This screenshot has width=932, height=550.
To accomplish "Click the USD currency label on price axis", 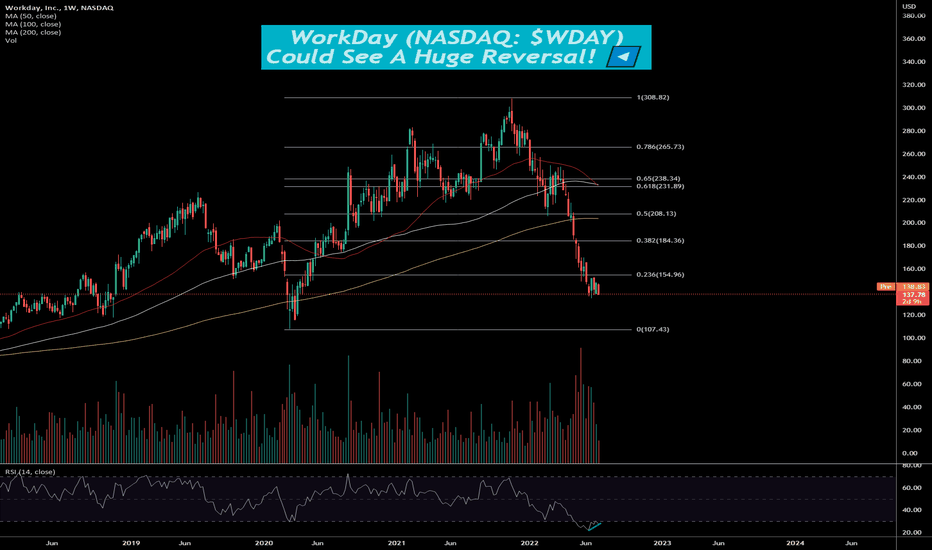I will click(909, 7).
